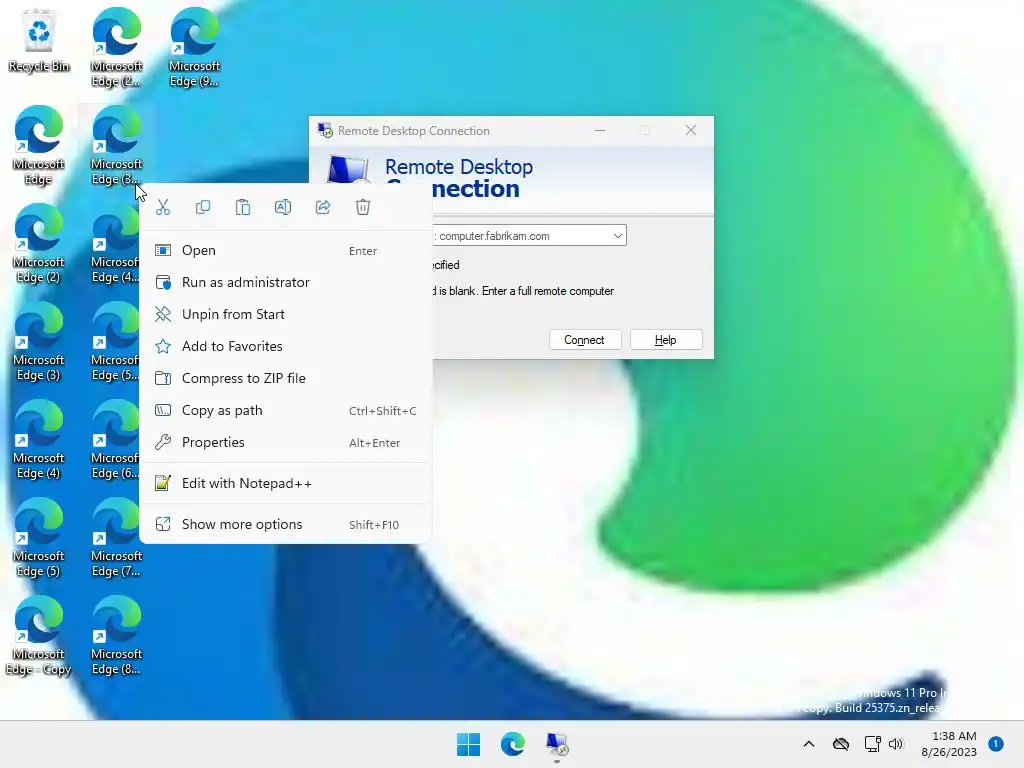Click the volume speaker tray icon
Image resolution: width=1024 pixels, height=768 pixels.
tap(896, 744)
